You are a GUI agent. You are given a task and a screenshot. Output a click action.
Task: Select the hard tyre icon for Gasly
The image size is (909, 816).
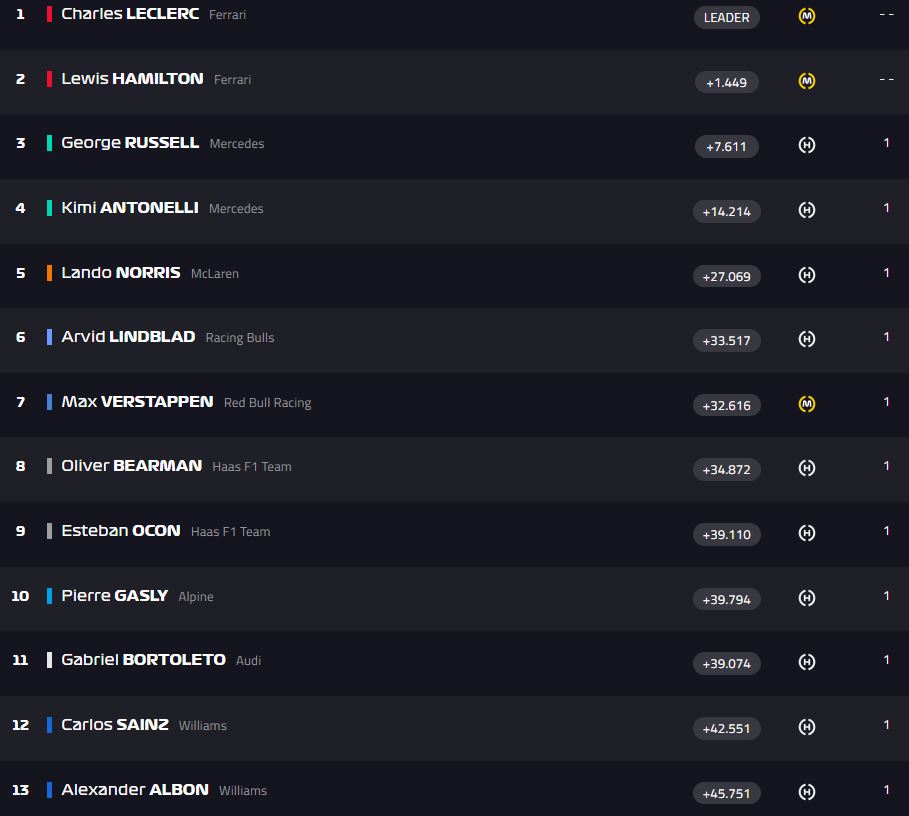point(807,598)
